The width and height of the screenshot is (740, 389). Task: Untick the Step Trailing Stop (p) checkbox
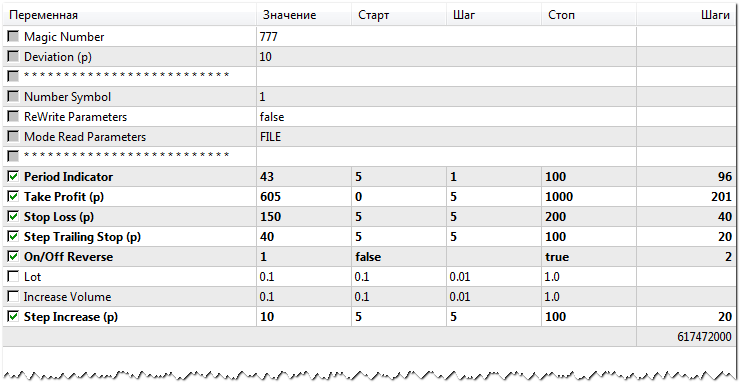13,237
